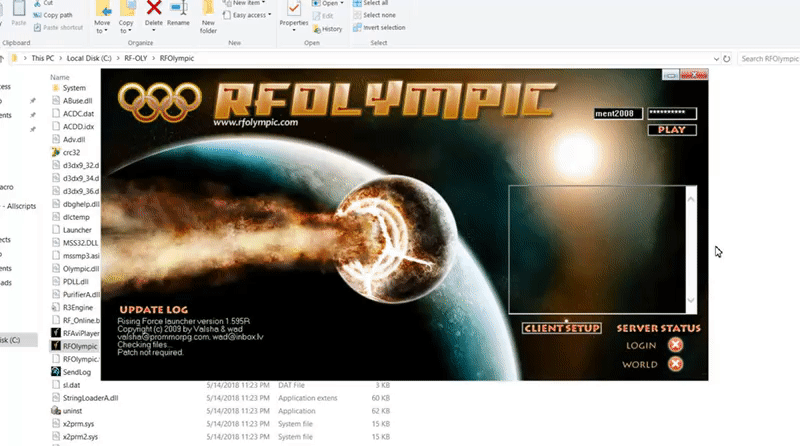Select the SendLog application icon
The height and width of the screenshot is (446, 800).
coord(56,371)
